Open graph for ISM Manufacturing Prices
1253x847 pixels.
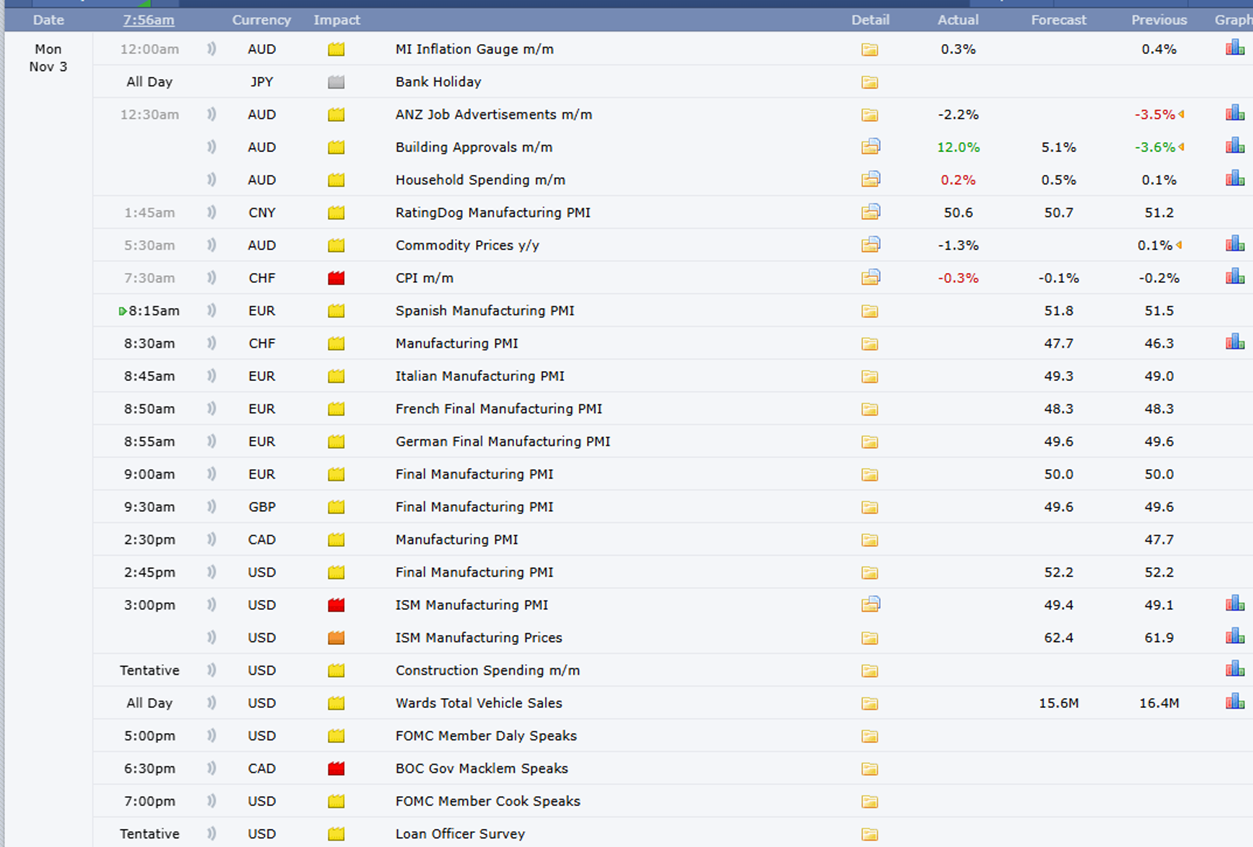(x=1235, y=637)
